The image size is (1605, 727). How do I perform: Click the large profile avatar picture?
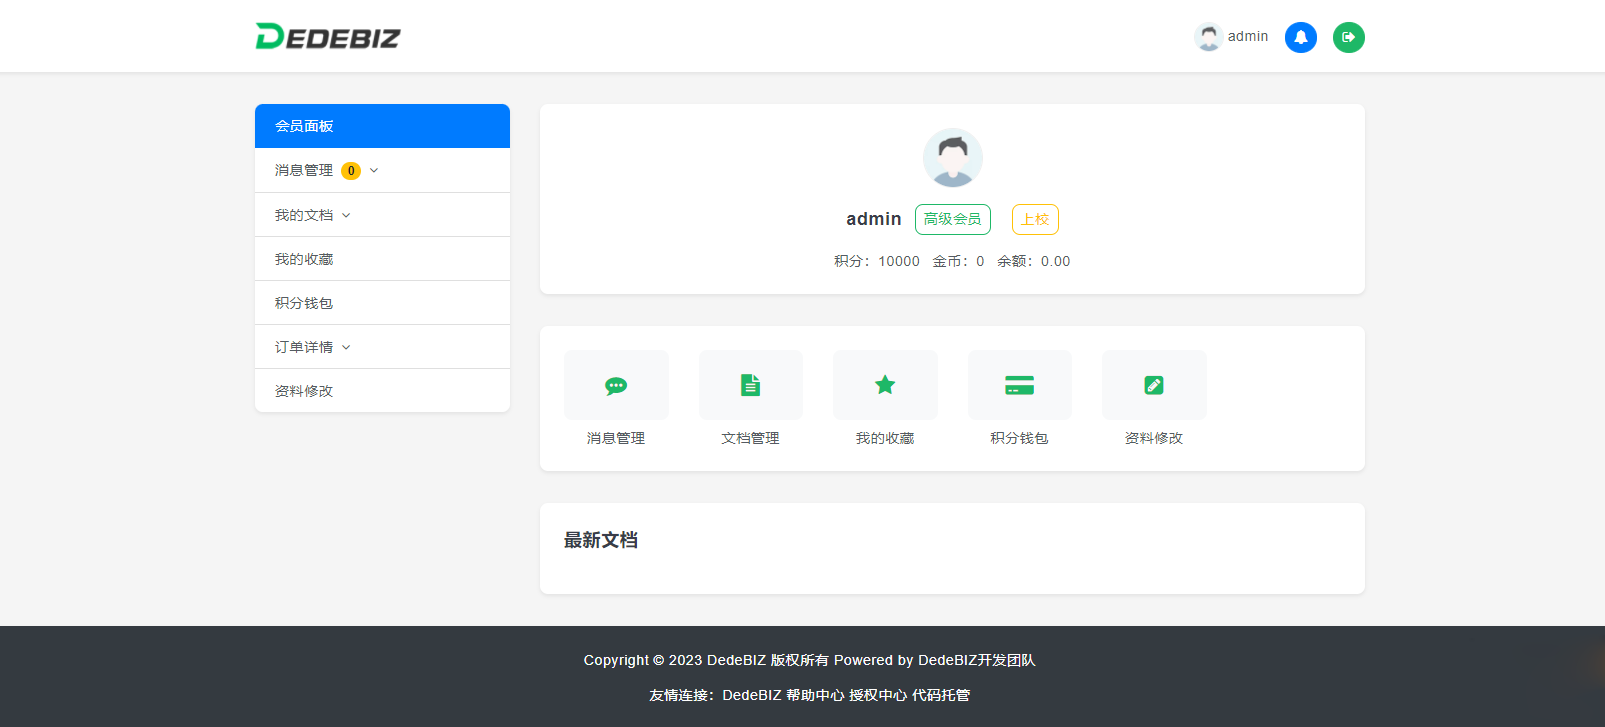(x=953, y=158)
